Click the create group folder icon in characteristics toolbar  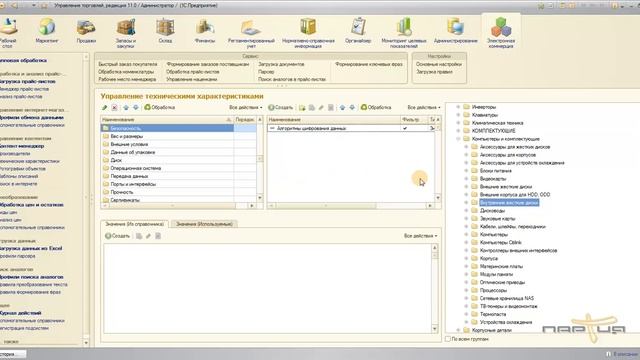[302, 107]
